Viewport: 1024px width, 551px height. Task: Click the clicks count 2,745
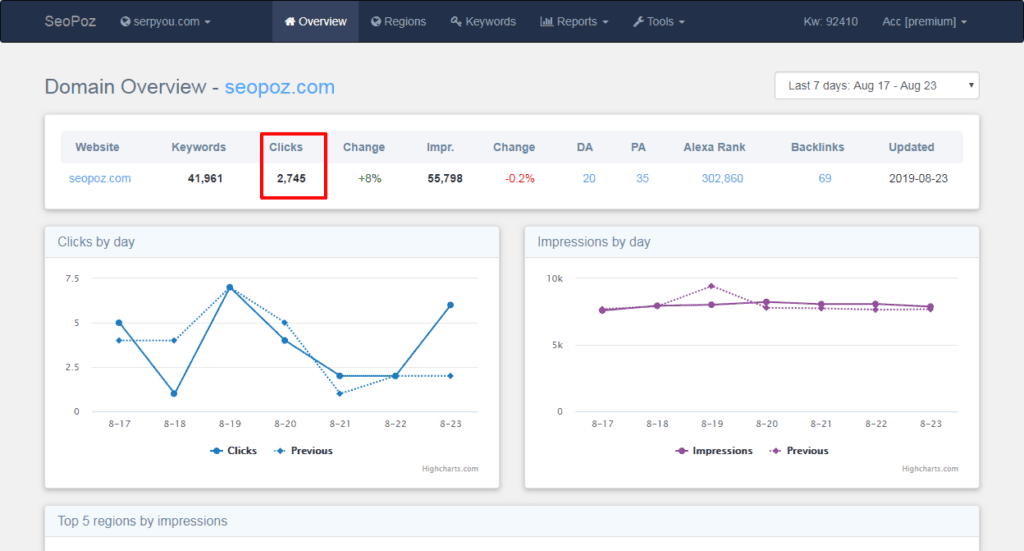click(291, 178)
